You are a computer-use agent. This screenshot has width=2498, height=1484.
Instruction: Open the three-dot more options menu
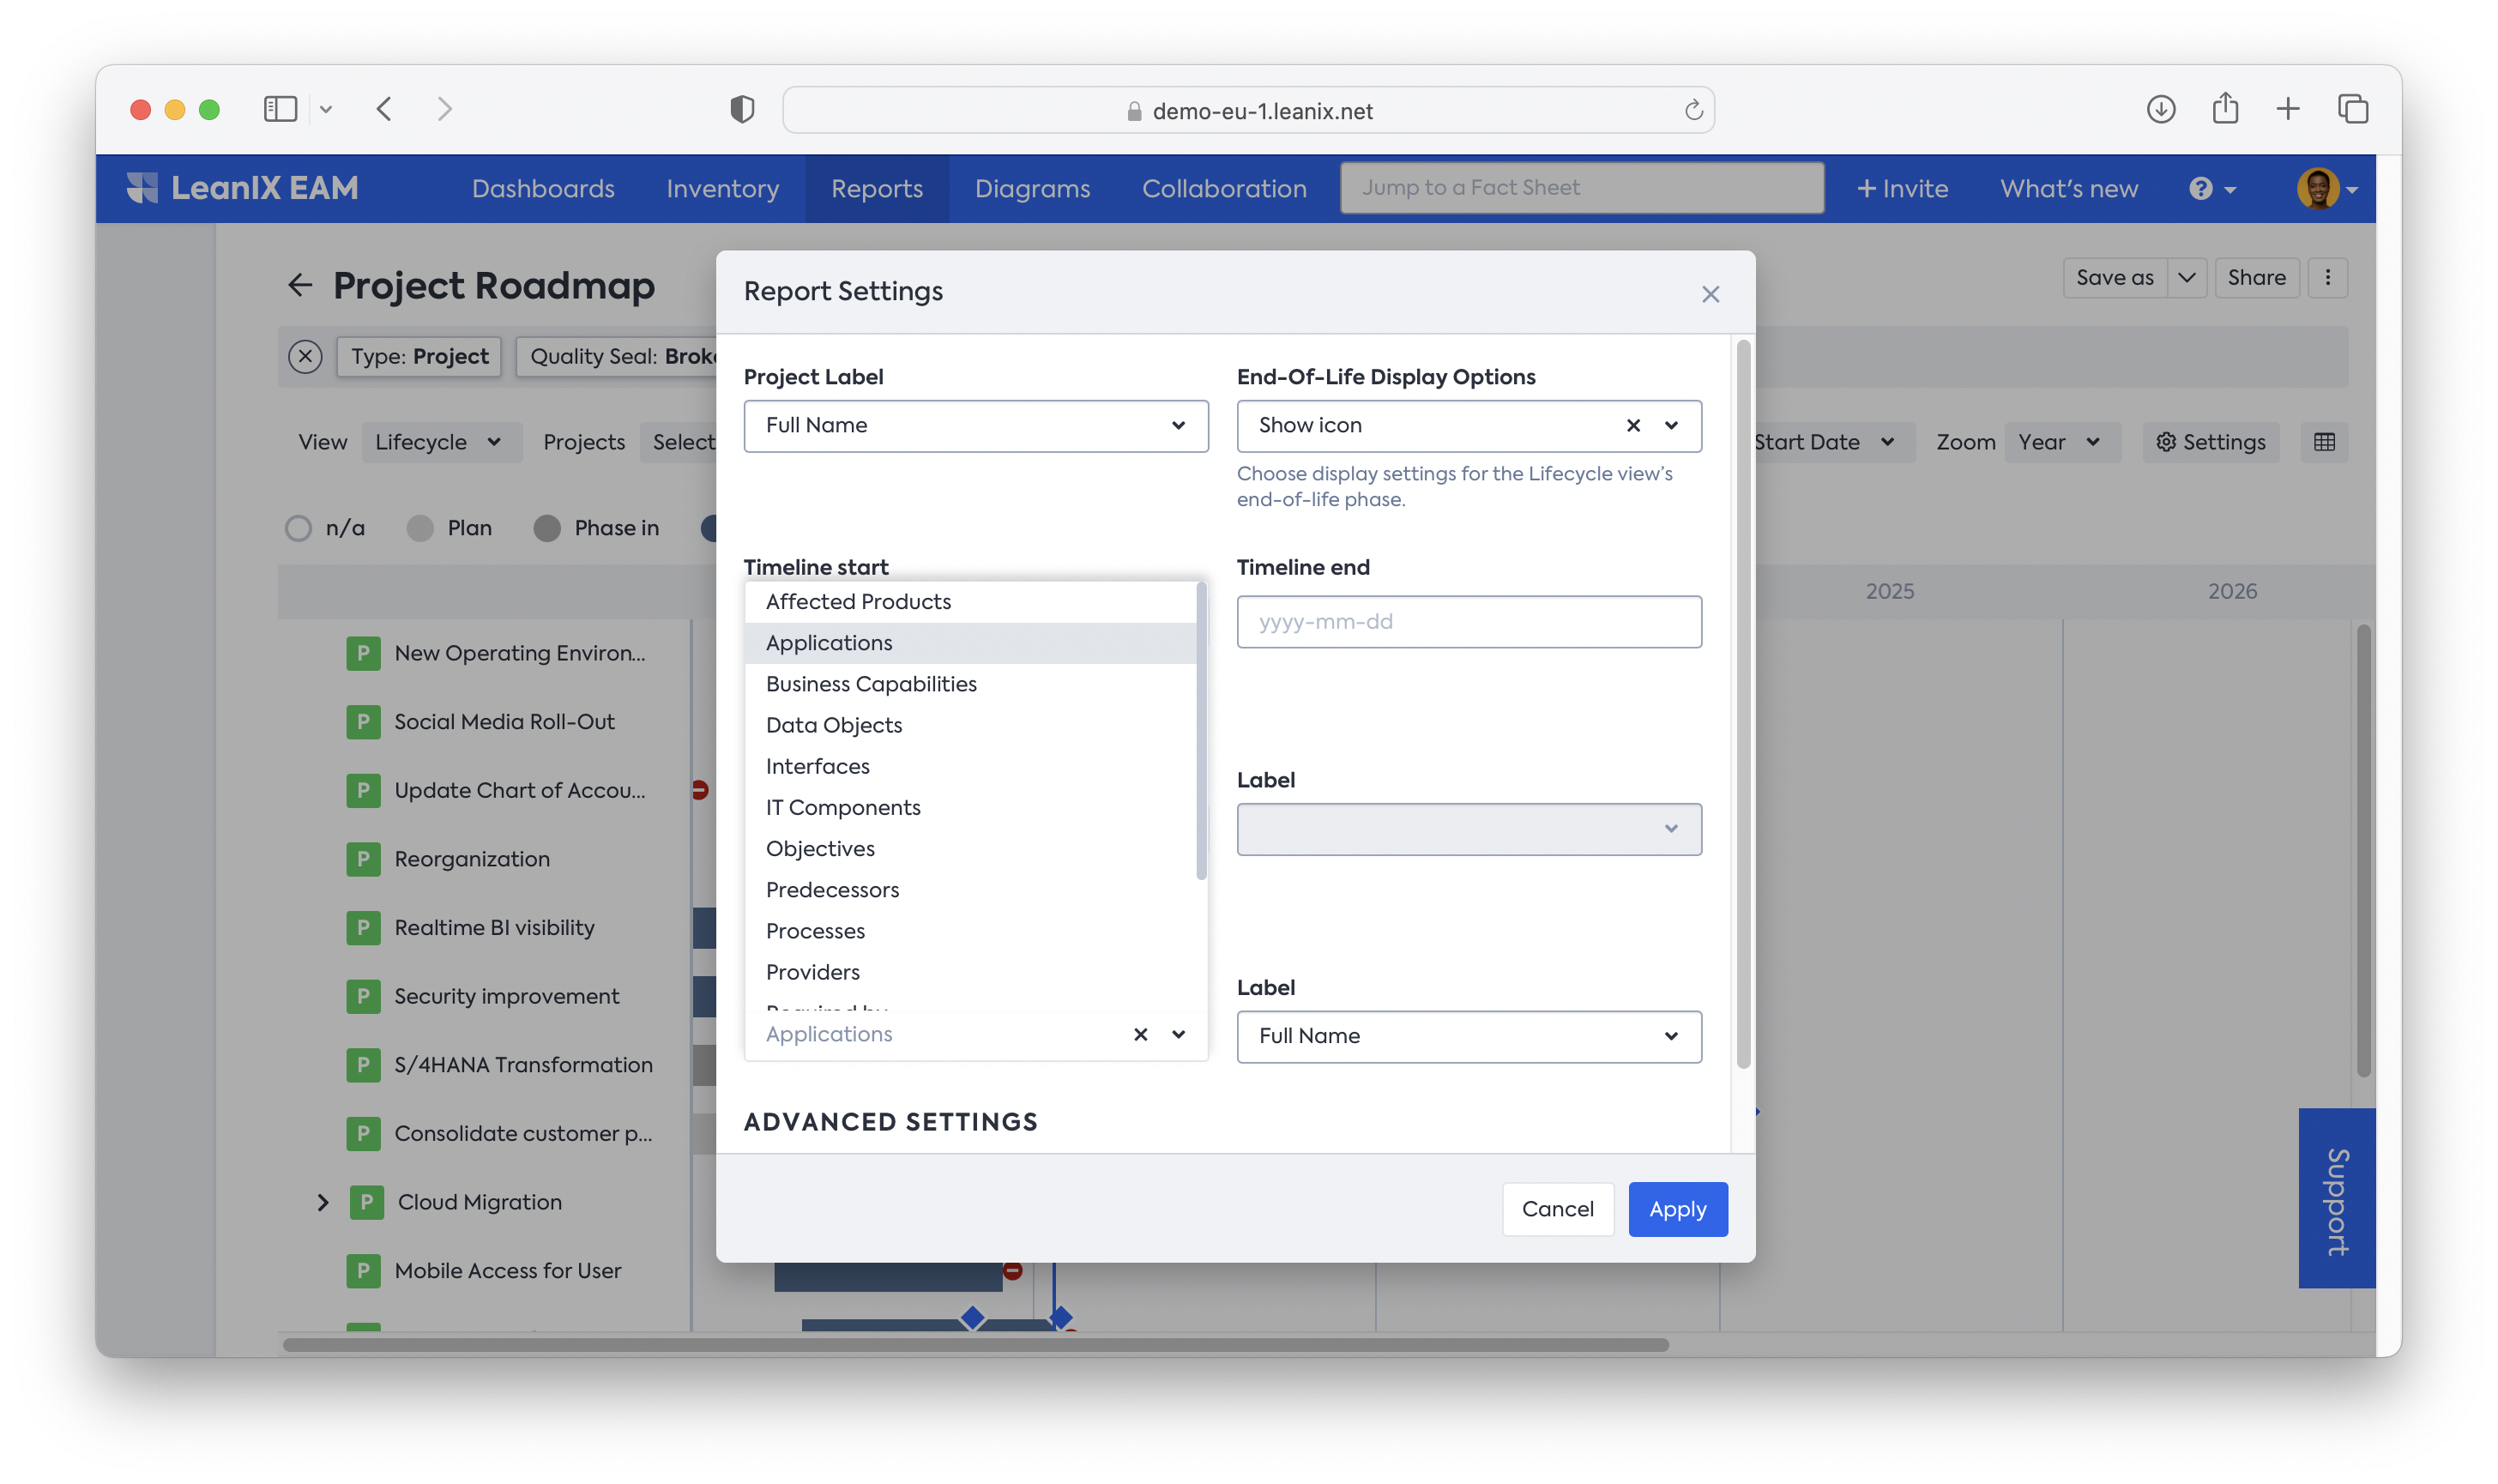pos(2328,278)
